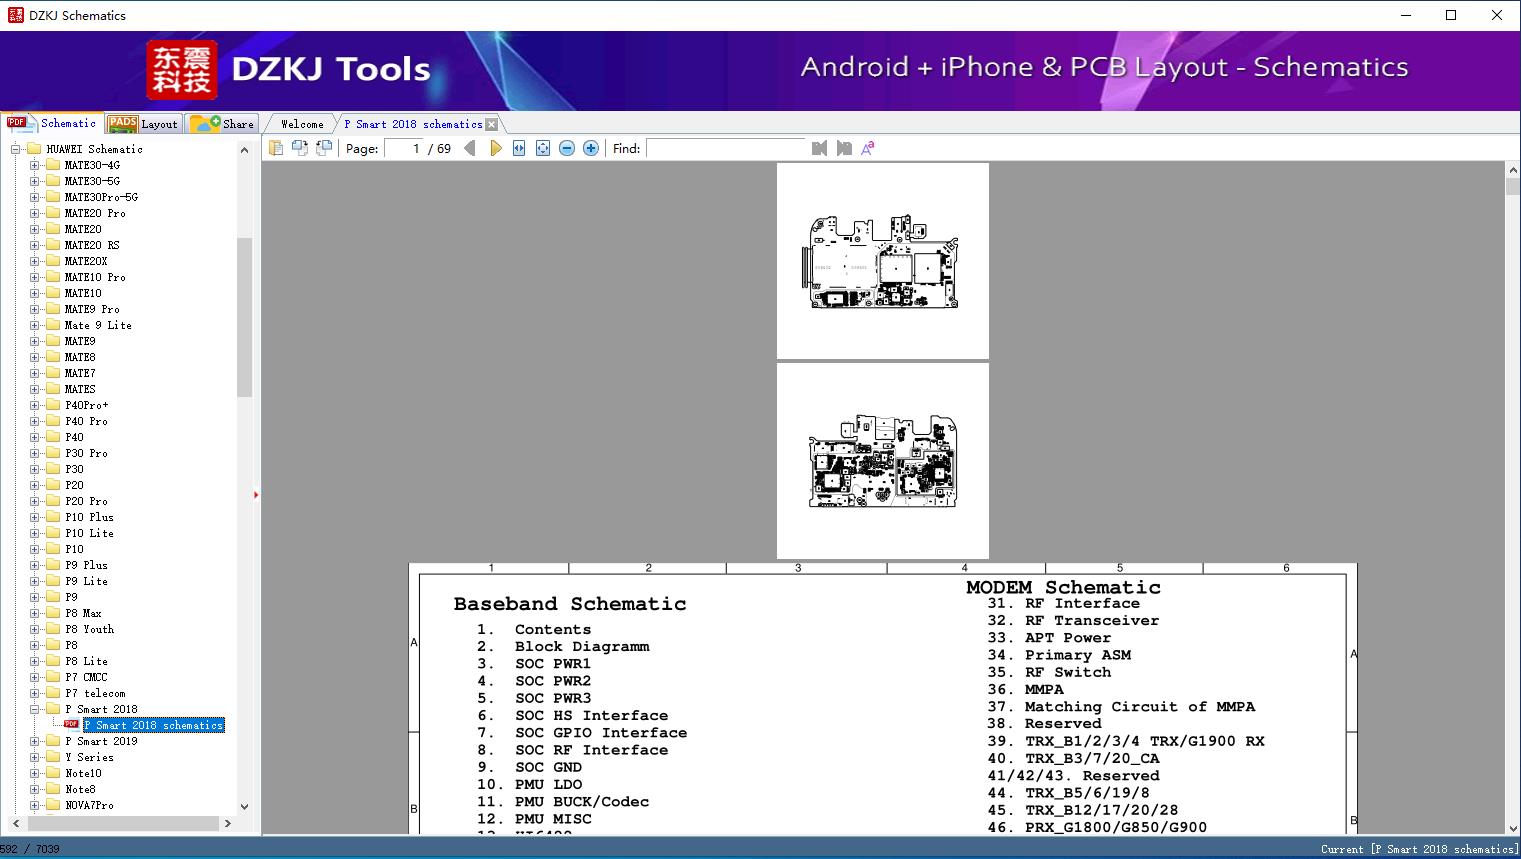Collapse the HUAWEI Schematic root node
The width and height of the screenshot is (1521, 859).
pos(16,149)
